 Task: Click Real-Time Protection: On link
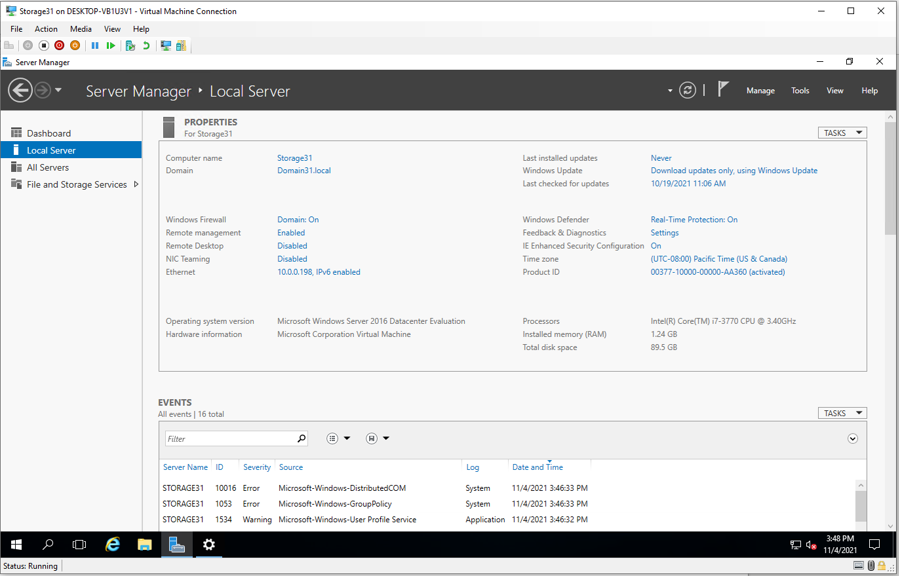(x=694, y=219)
